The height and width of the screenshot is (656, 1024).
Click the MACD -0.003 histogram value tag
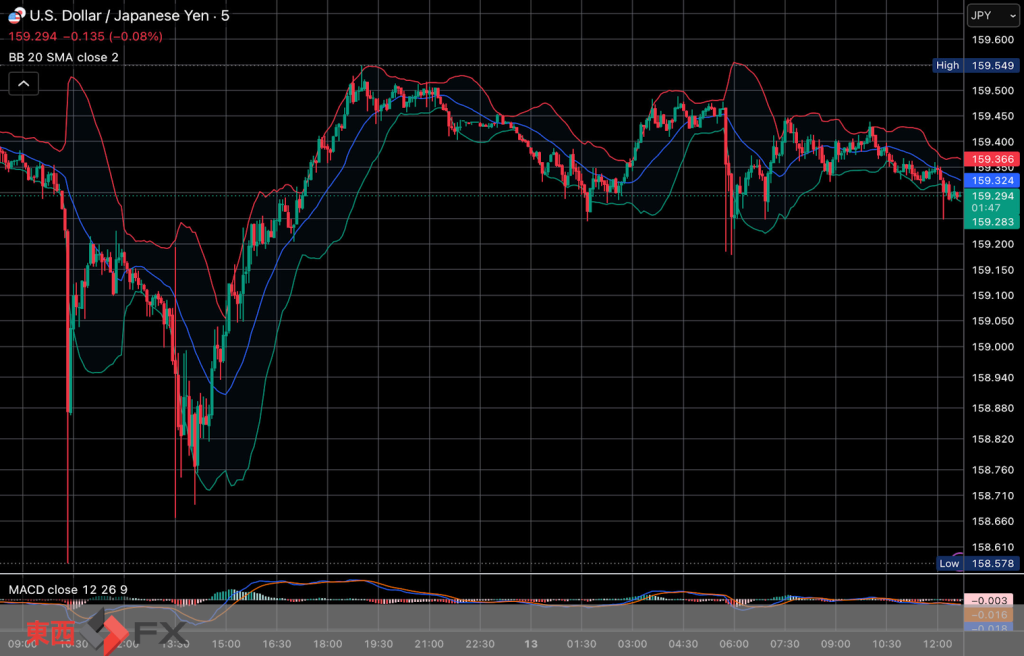tap(989, 600)
